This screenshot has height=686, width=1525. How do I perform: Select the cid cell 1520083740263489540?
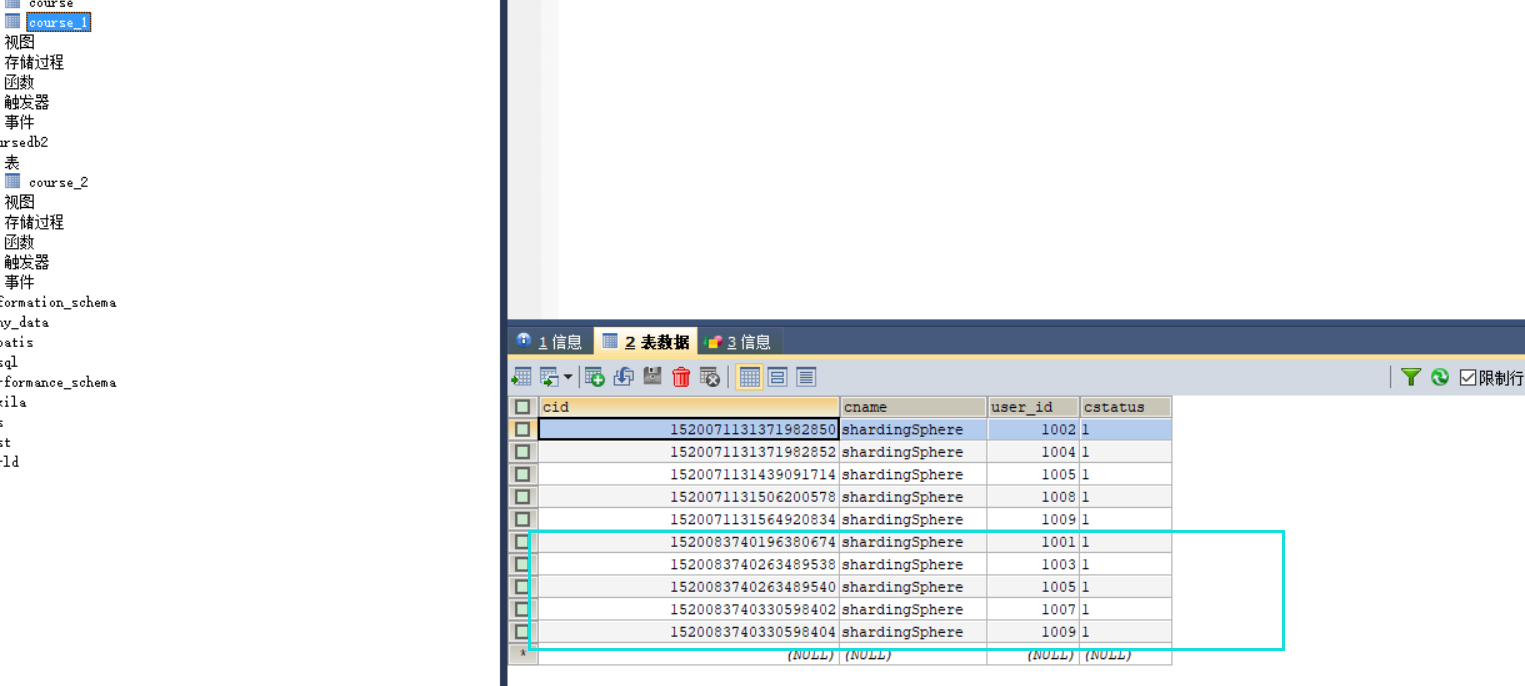(689, 587)
